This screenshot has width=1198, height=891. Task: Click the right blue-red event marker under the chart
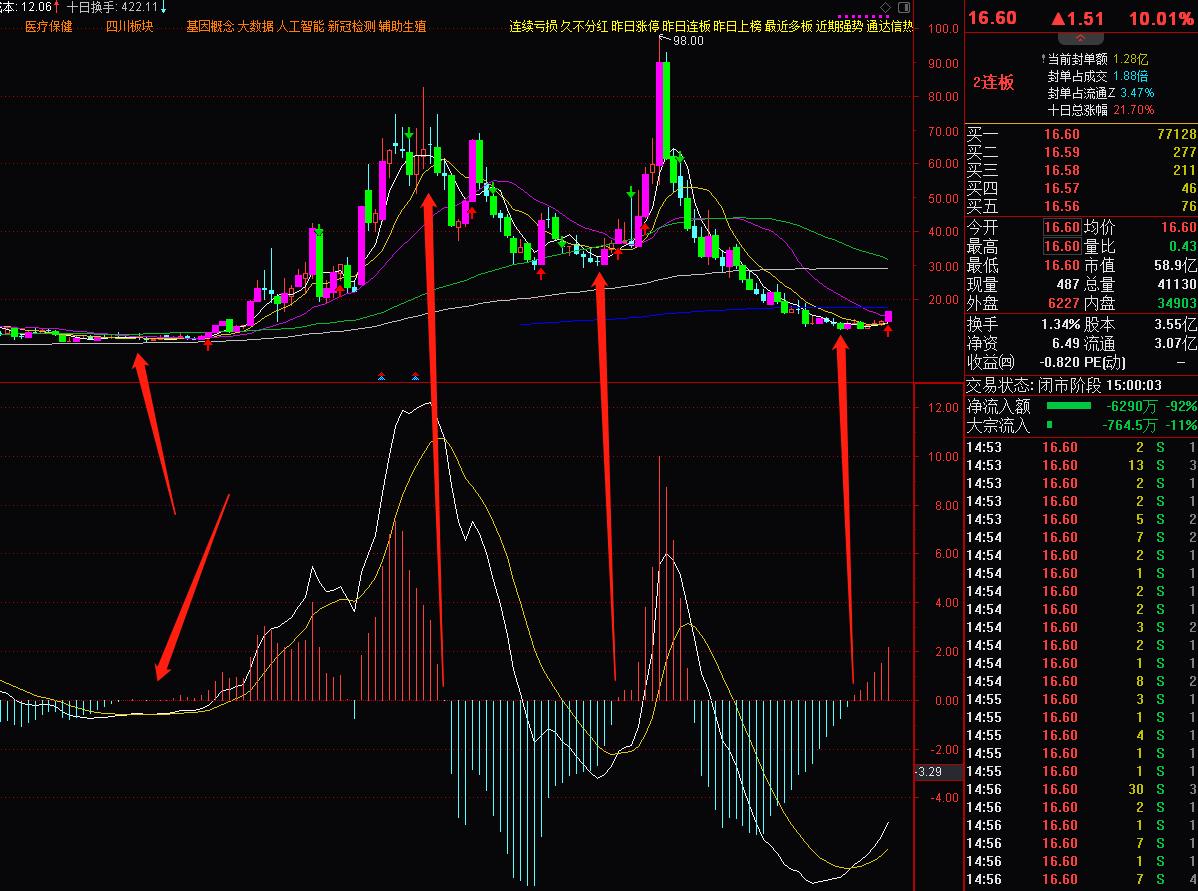tap(415, 376)
